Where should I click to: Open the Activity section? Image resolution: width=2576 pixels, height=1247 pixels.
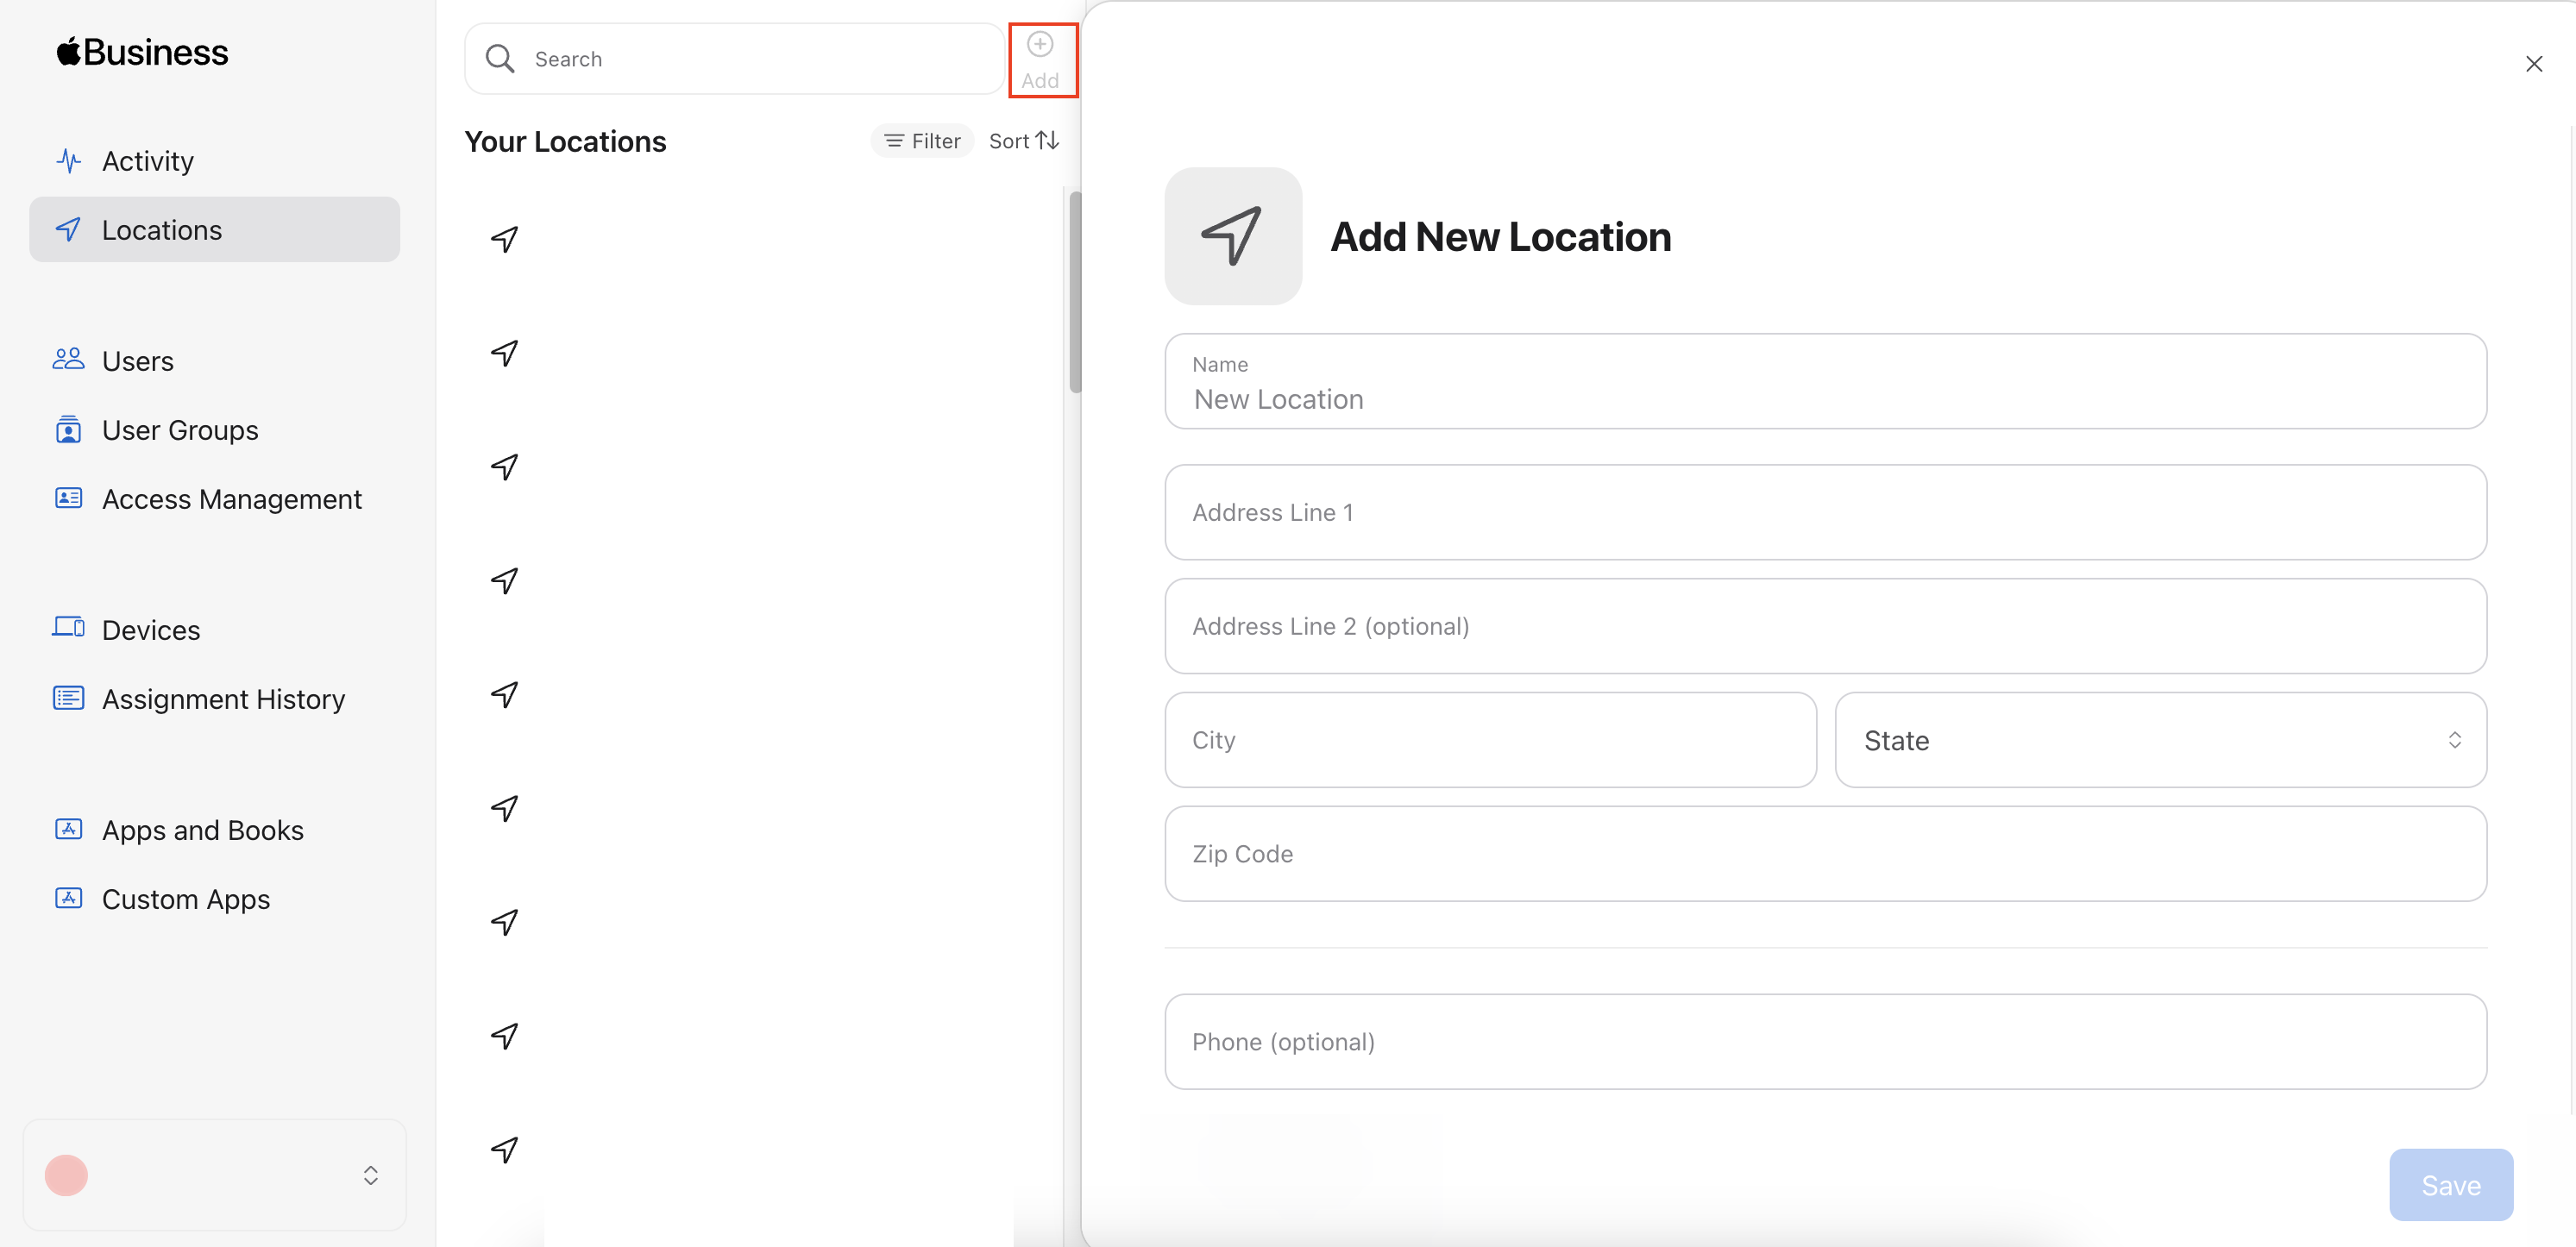pyautogui.click(x=147, y=161)
